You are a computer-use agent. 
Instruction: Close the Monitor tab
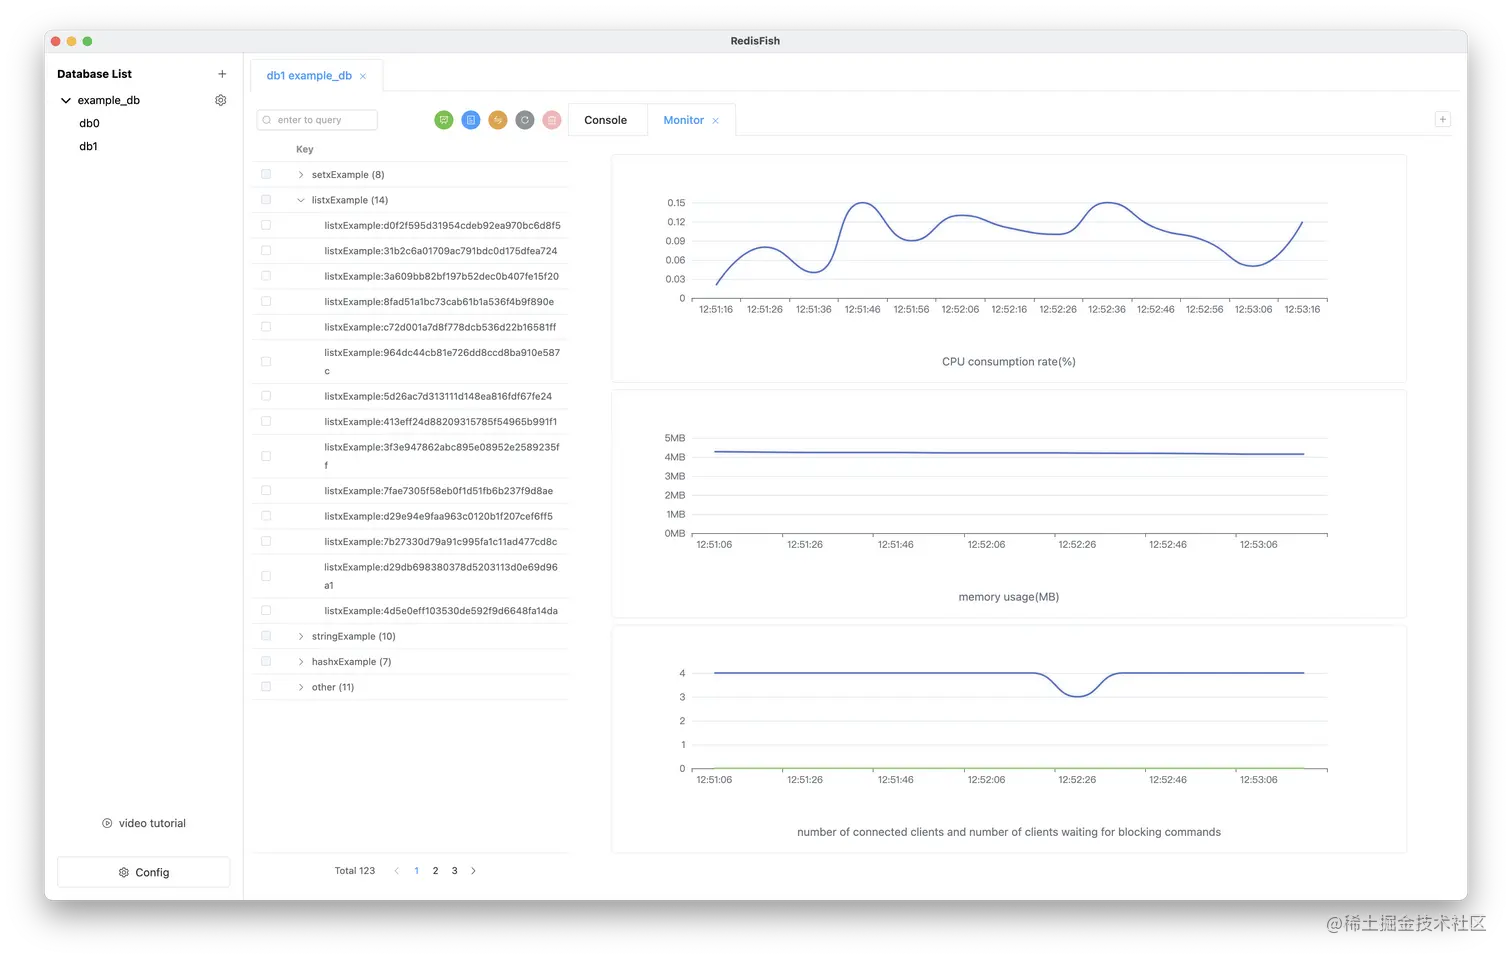pyautogui.click(x=715, y=121)
